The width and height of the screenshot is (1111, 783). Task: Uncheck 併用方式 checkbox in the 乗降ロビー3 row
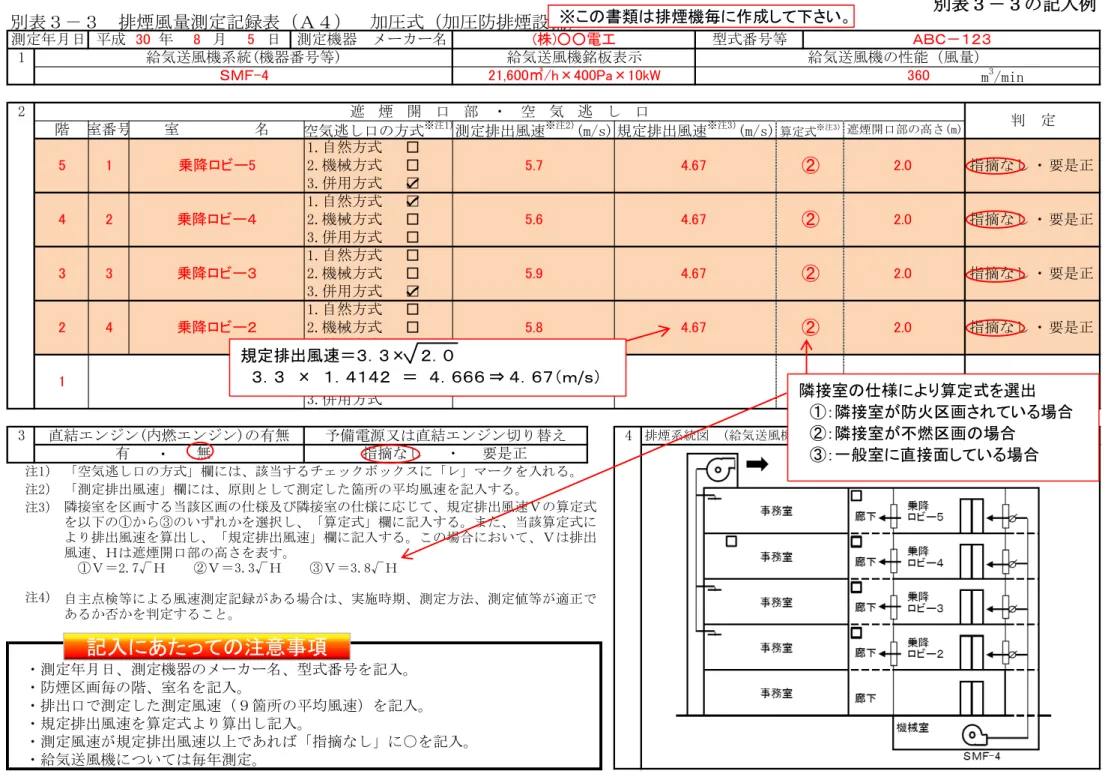412,291
